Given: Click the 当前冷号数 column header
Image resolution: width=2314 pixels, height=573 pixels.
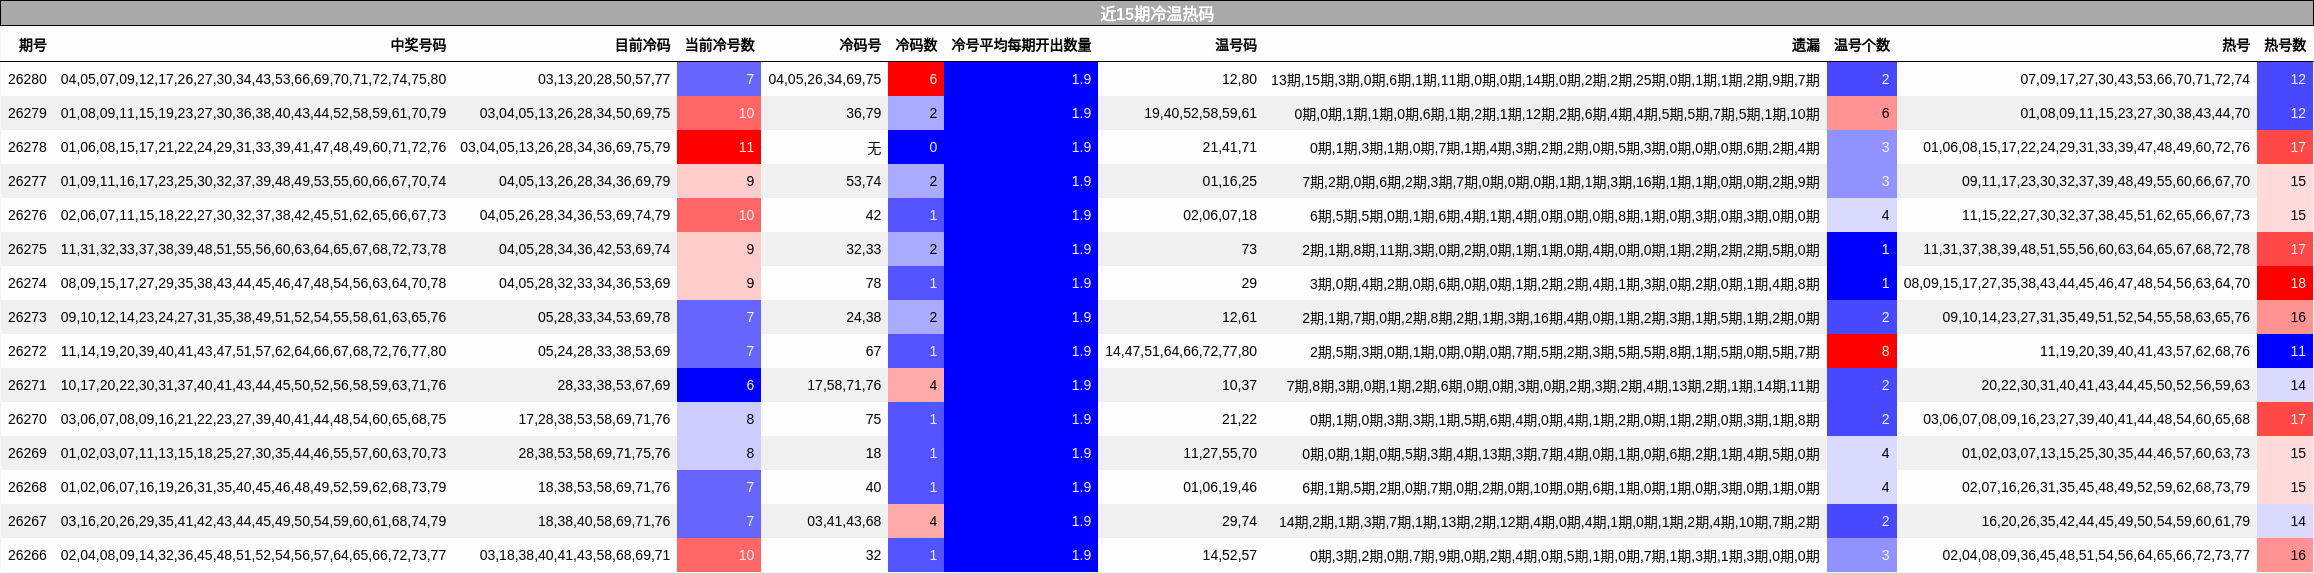Looking at the screenshot, I should [x=719, y=45].
